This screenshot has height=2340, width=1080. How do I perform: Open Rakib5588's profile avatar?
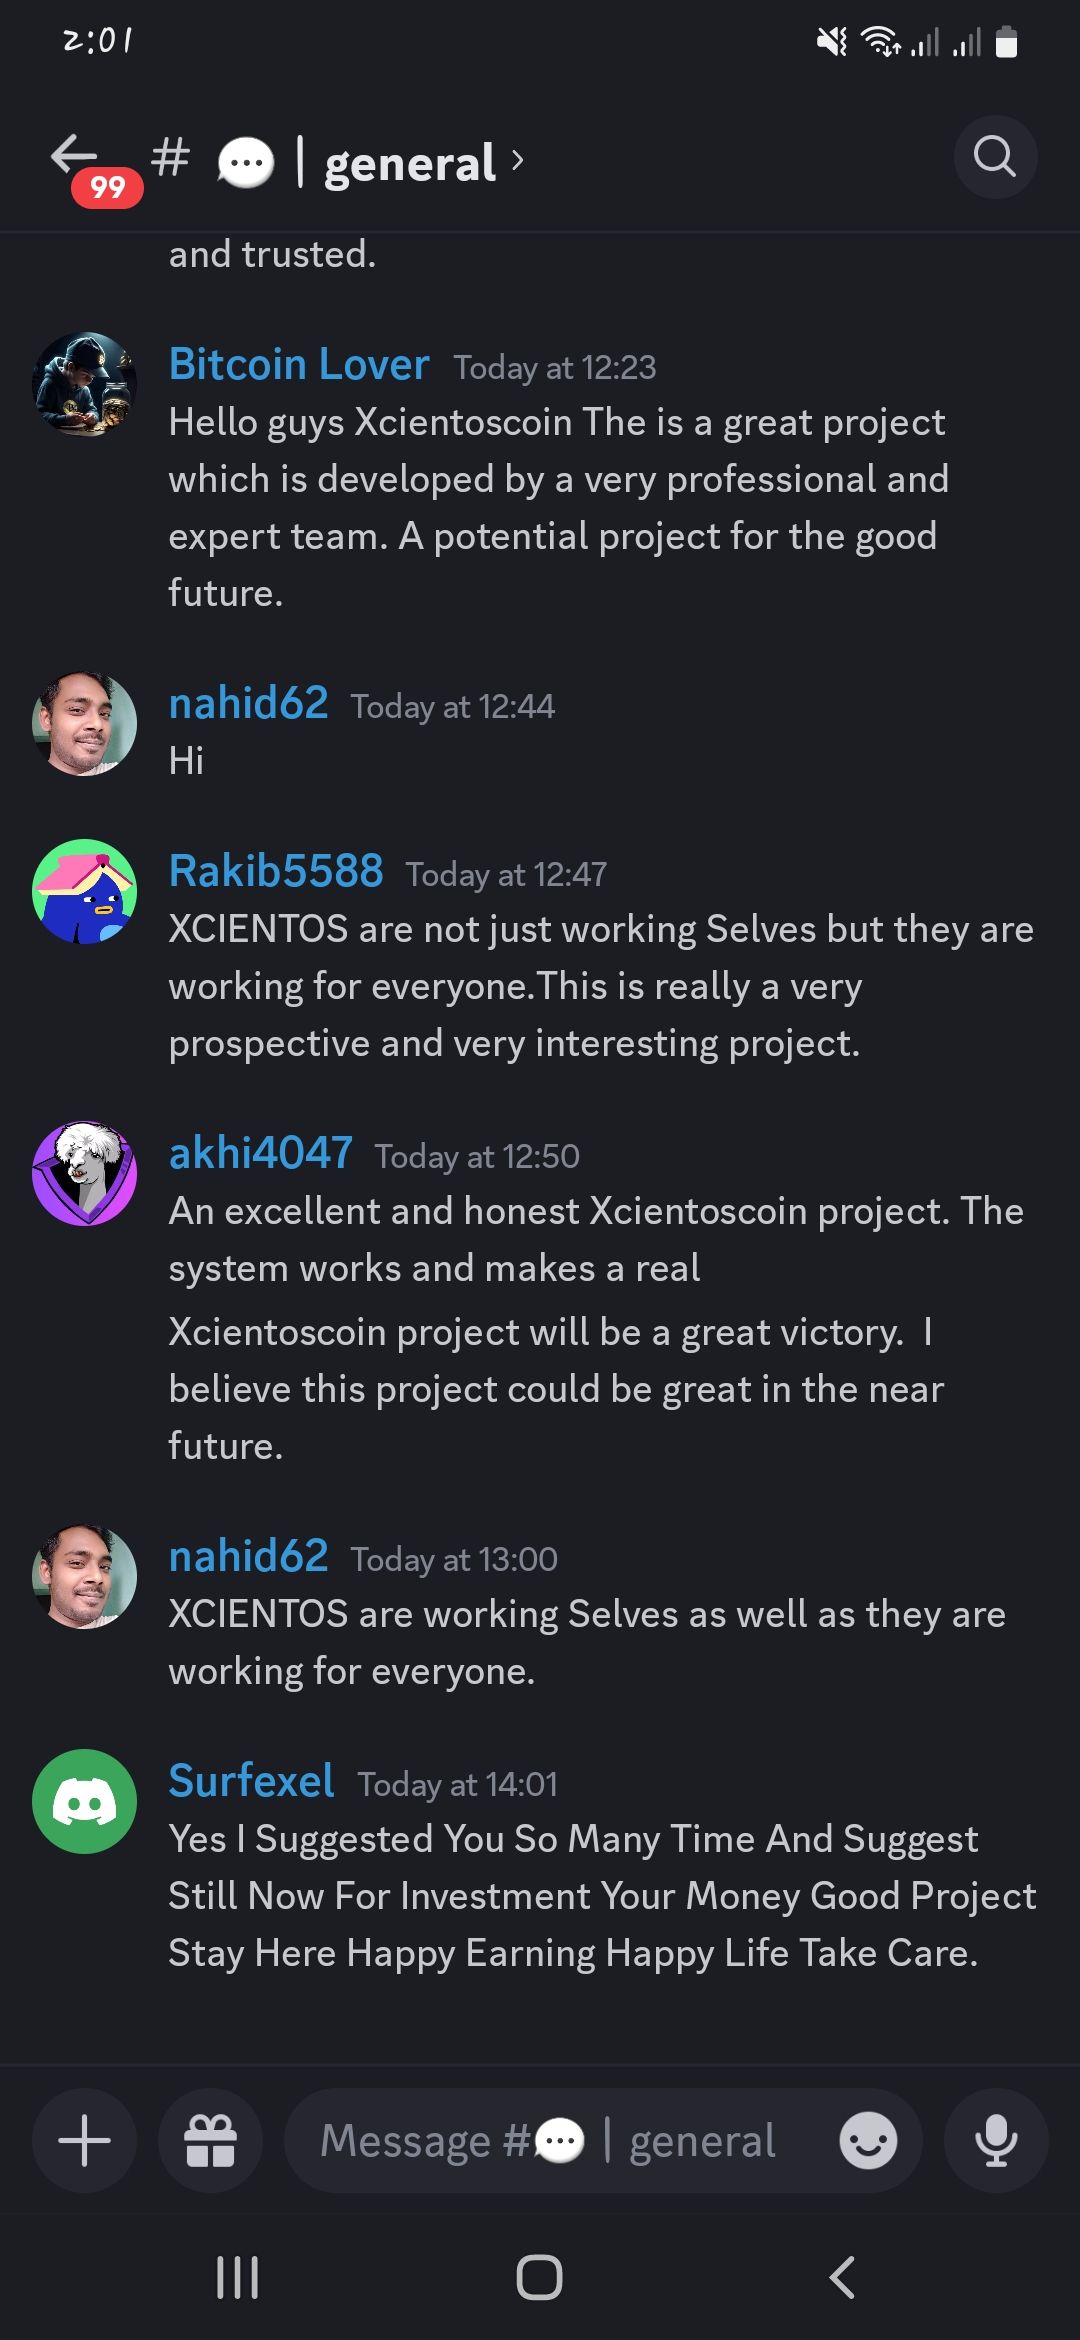coord(85,891)
